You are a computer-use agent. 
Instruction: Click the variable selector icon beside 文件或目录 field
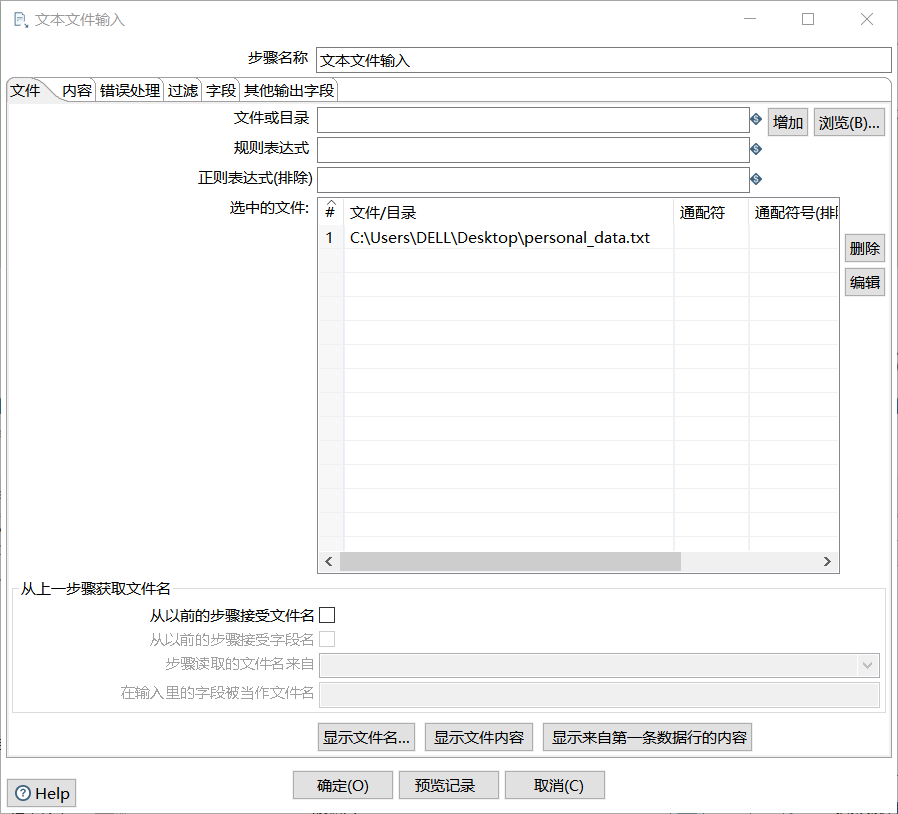tap(757, 118)
